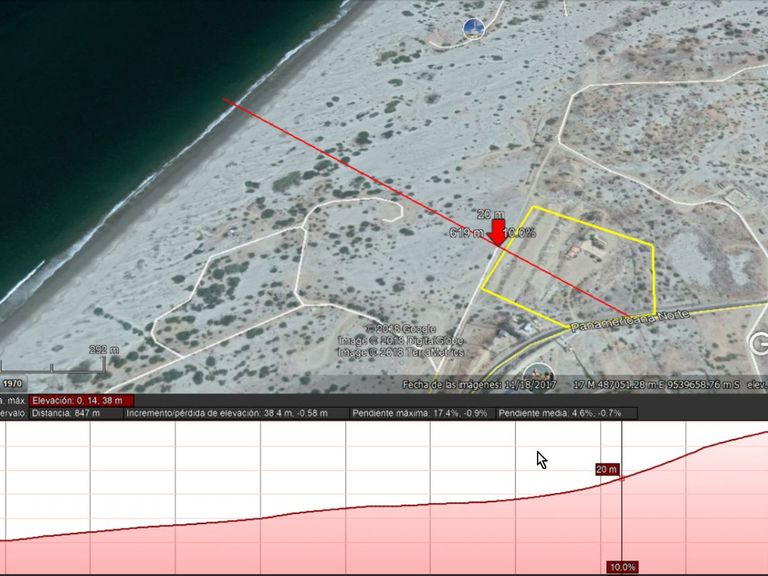Click the 20 m elevation label on profile
Screen dimensions: 768x576
coord(607,469)
